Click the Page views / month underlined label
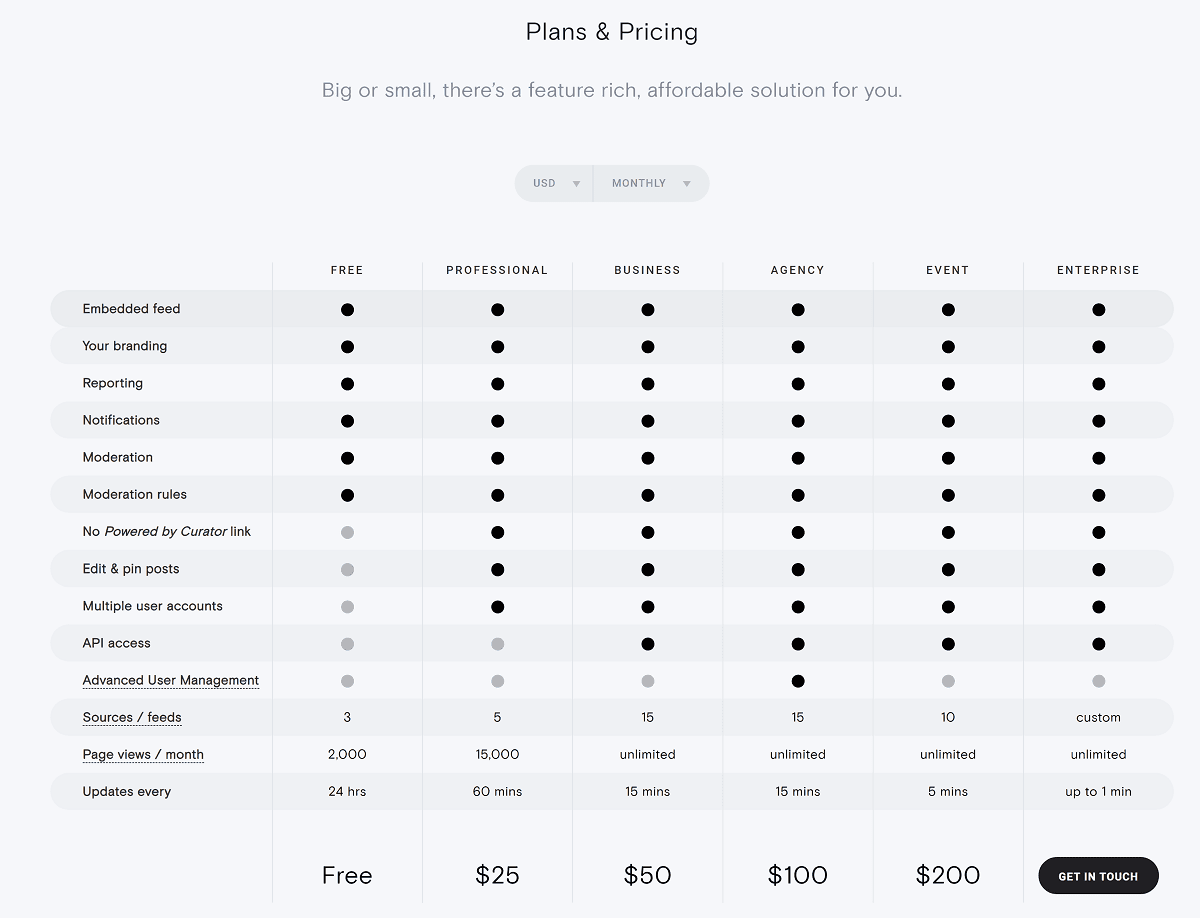The height and width of the screenshot is (918, 1200). tap(144, 754)
